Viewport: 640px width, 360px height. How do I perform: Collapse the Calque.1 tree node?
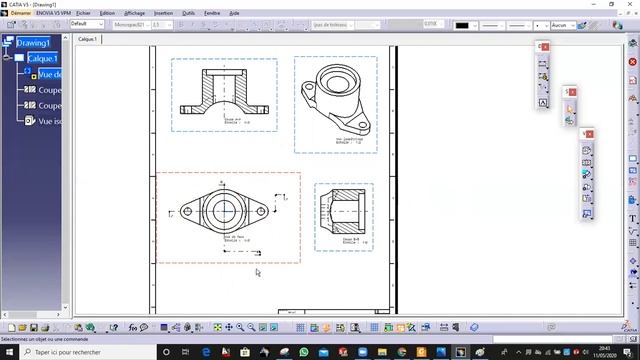pos(7,58)
